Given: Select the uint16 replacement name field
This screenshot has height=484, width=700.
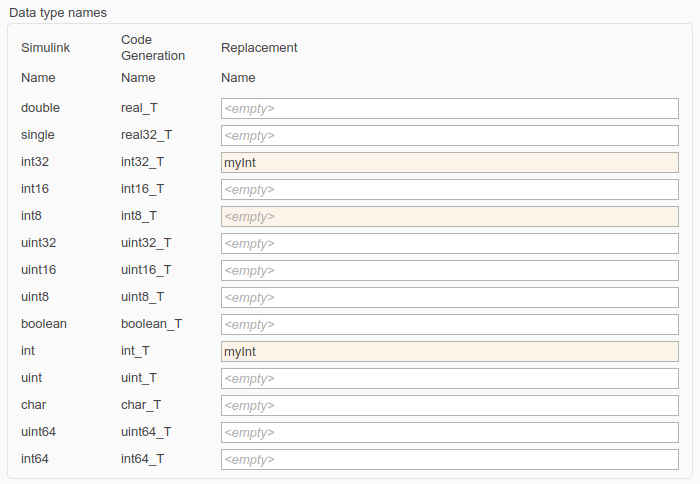Looking at the screenshot, I should [x=449, y=270].
